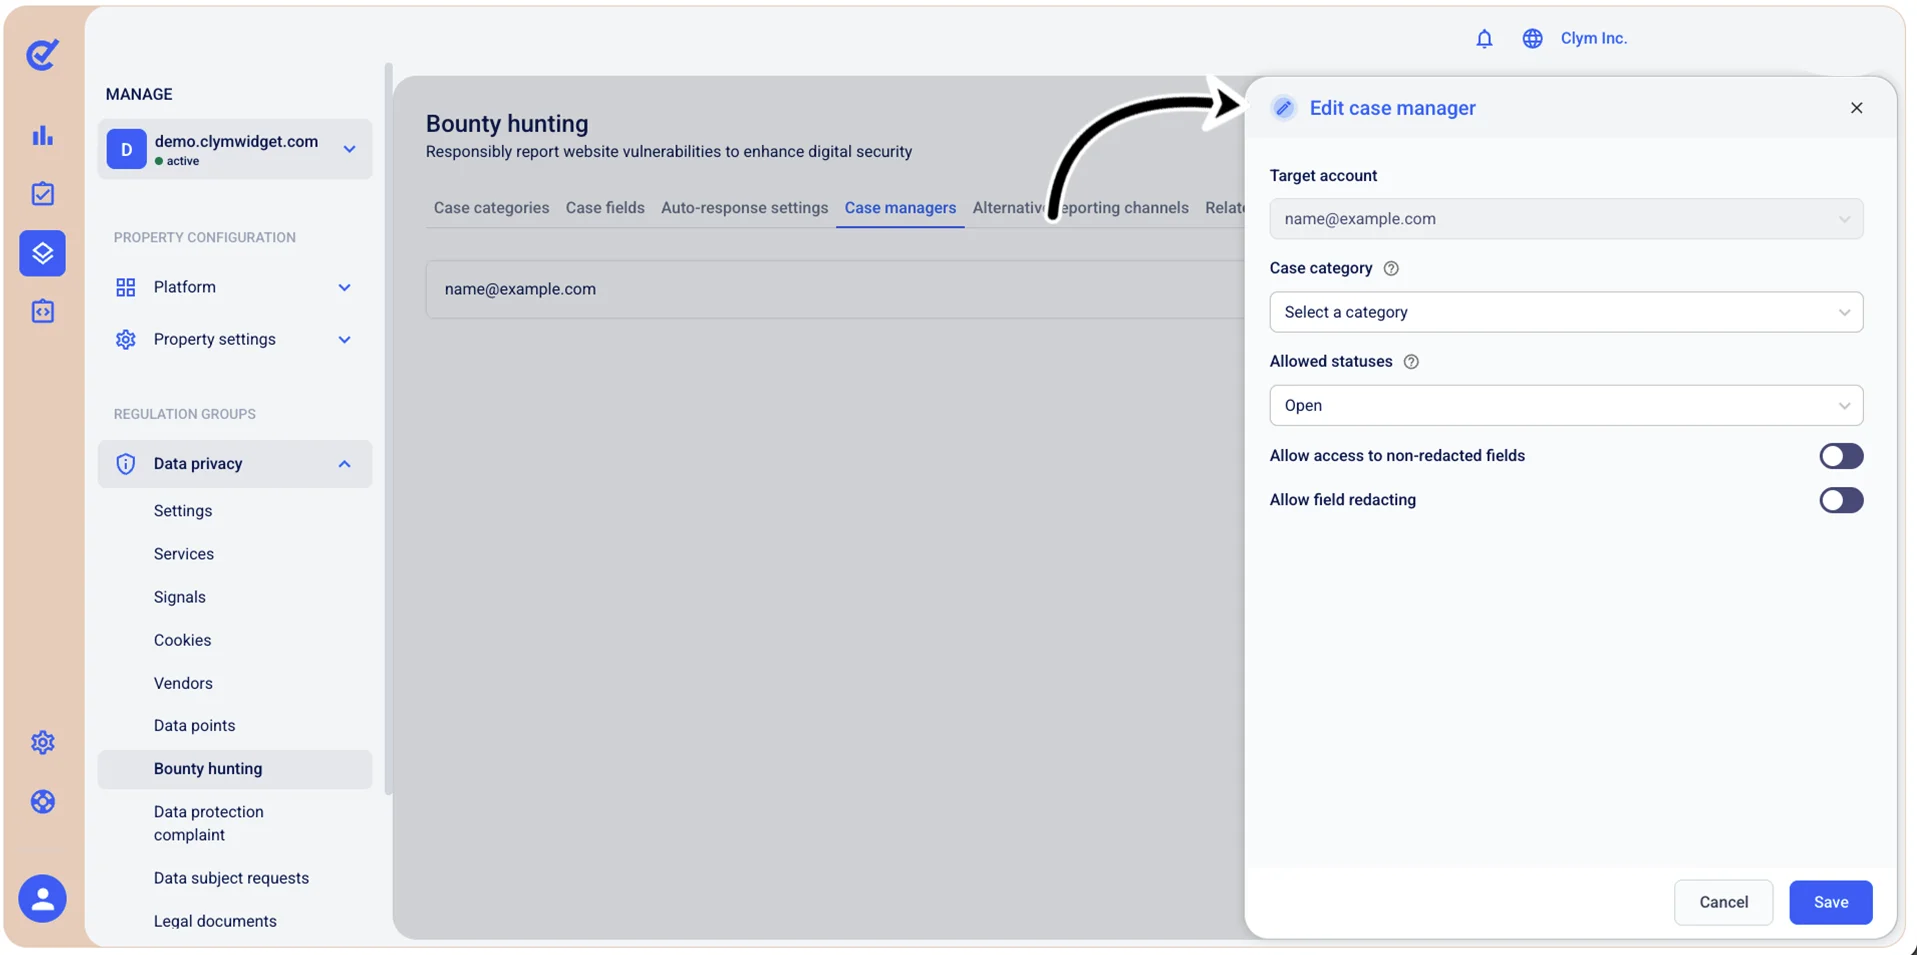Select the layers manage sidebar icon
Screen dimensions: 1917x955
(x=42, y=253)
